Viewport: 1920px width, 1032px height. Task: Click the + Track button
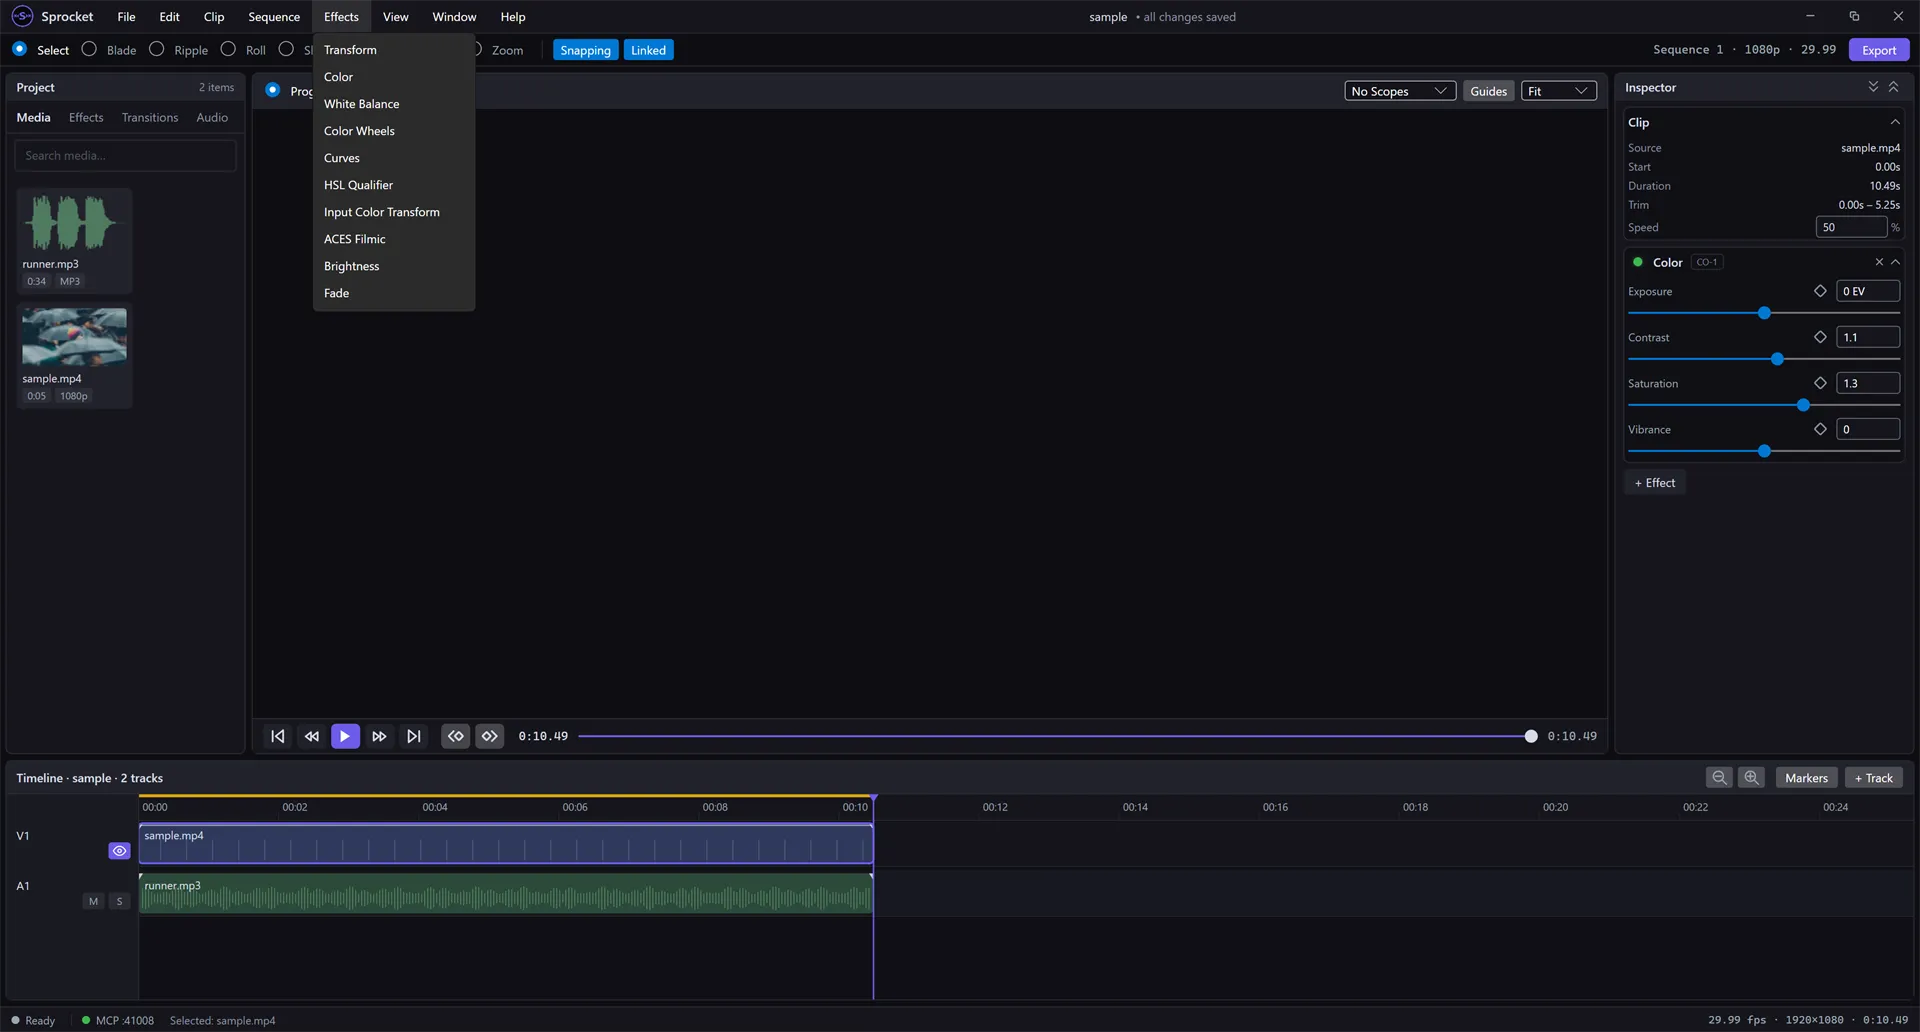tap(1874, 777)
